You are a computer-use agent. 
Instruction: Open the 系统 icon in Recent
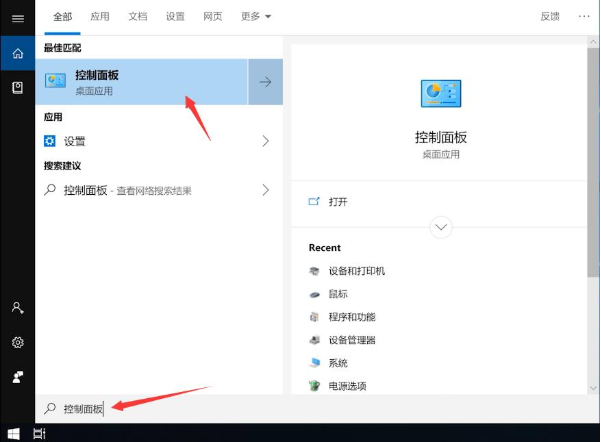tap(314, 363)
